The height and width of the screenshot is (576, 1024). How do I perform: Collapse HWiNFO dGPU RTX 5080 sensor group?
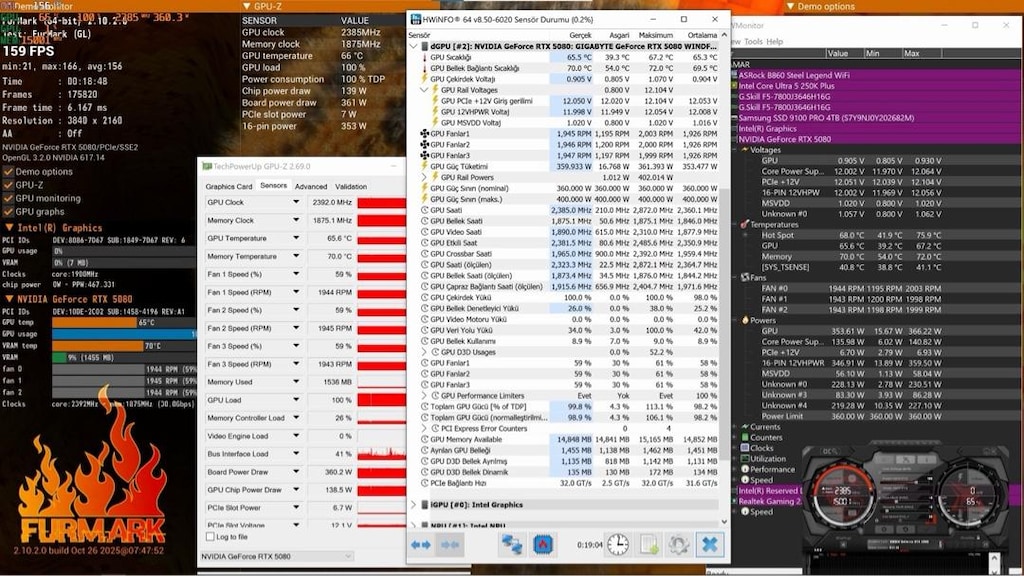coord(413,46)
